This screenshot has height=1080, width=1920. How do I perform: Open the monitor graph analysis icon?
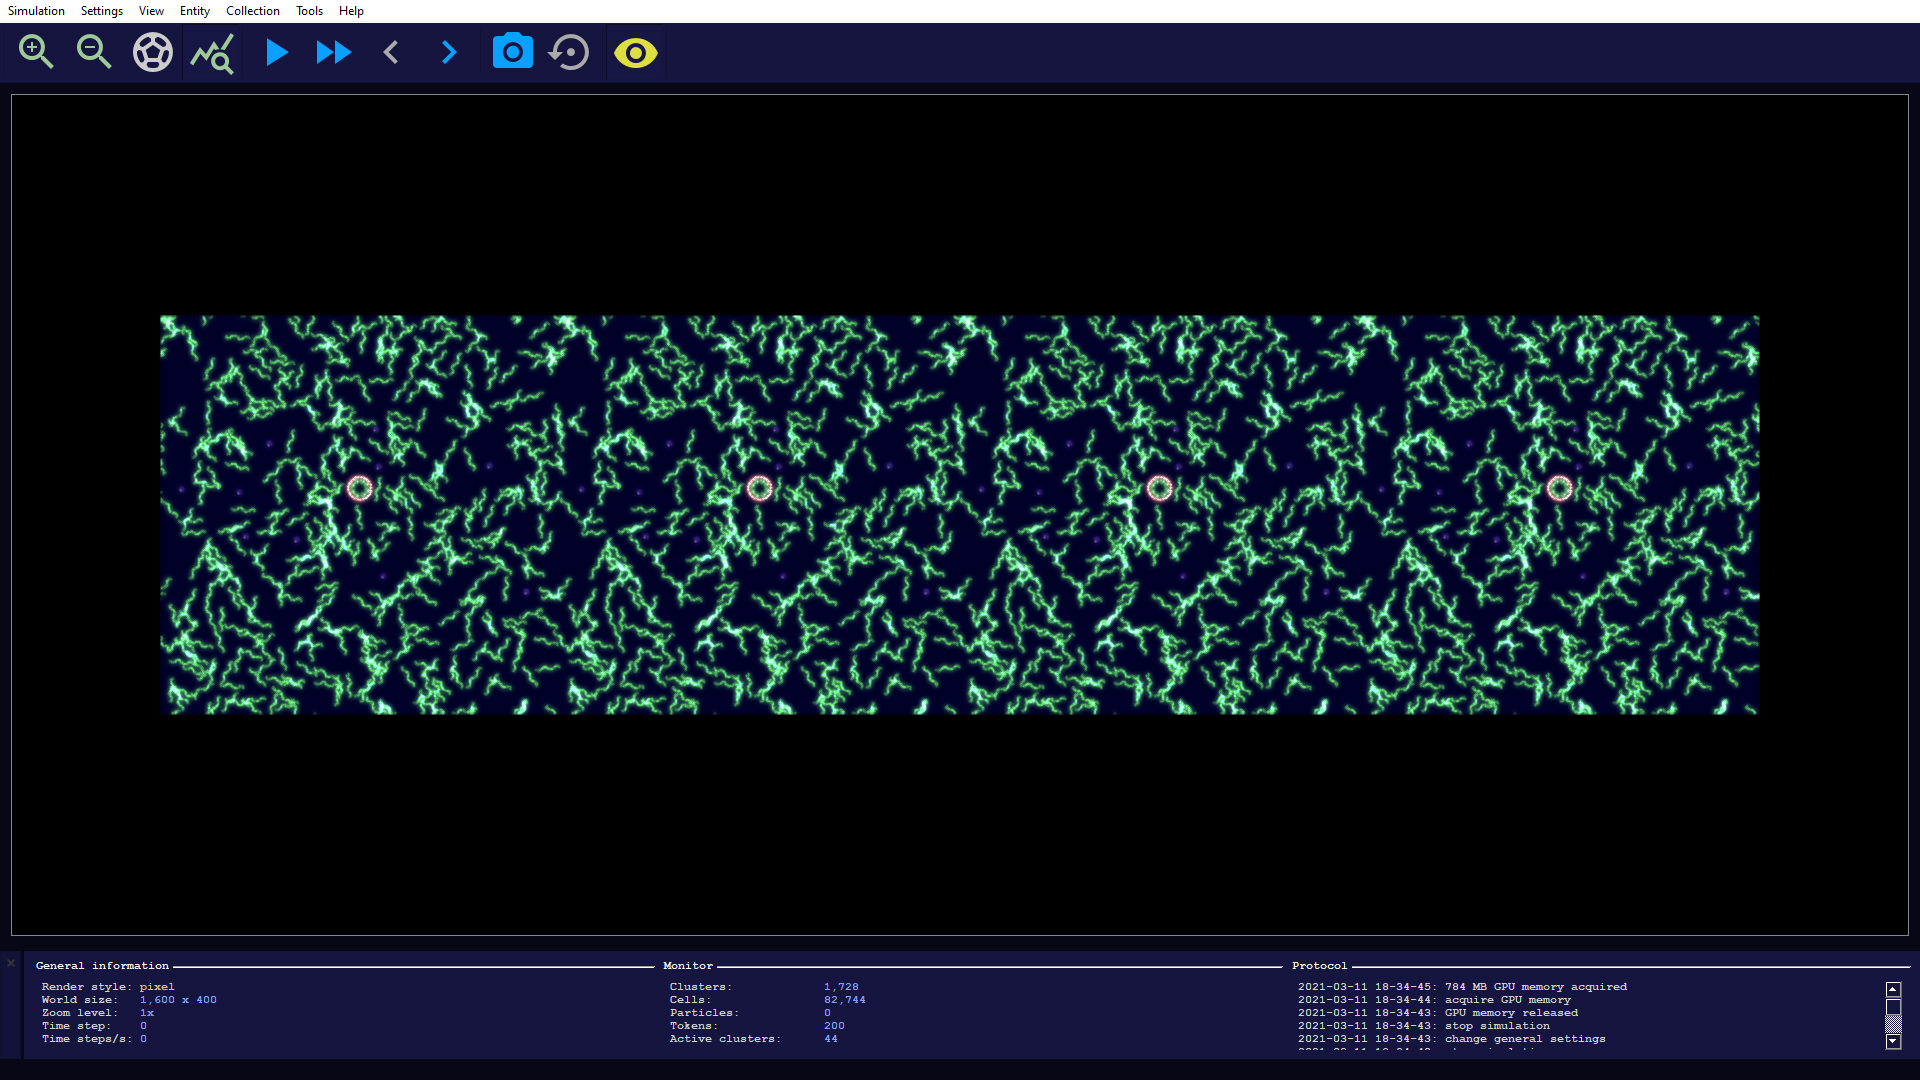click(x=212, y=53)
